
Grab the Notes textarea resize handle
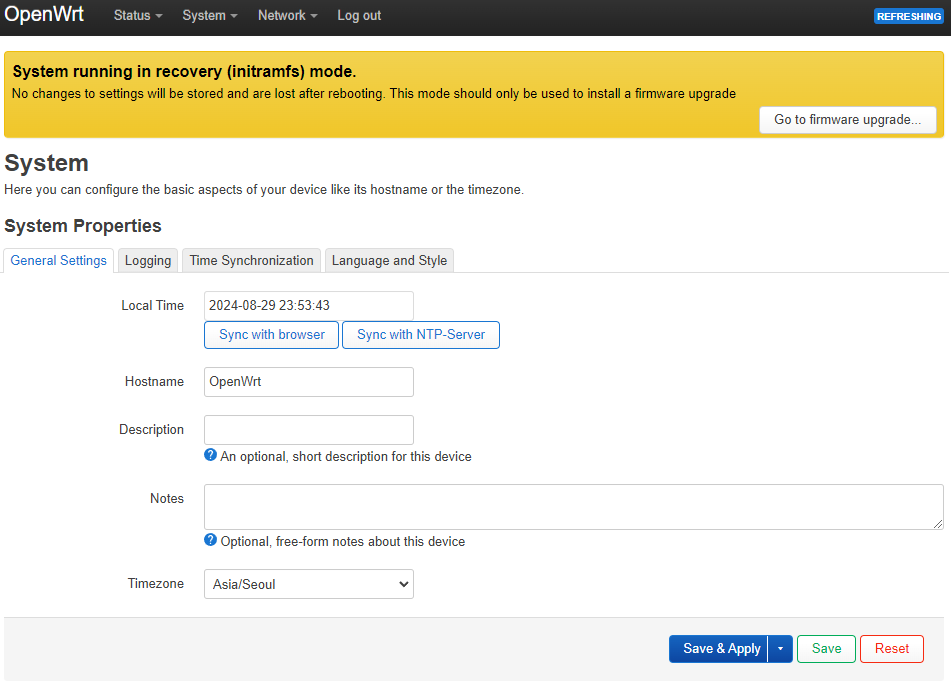(938, 524)
